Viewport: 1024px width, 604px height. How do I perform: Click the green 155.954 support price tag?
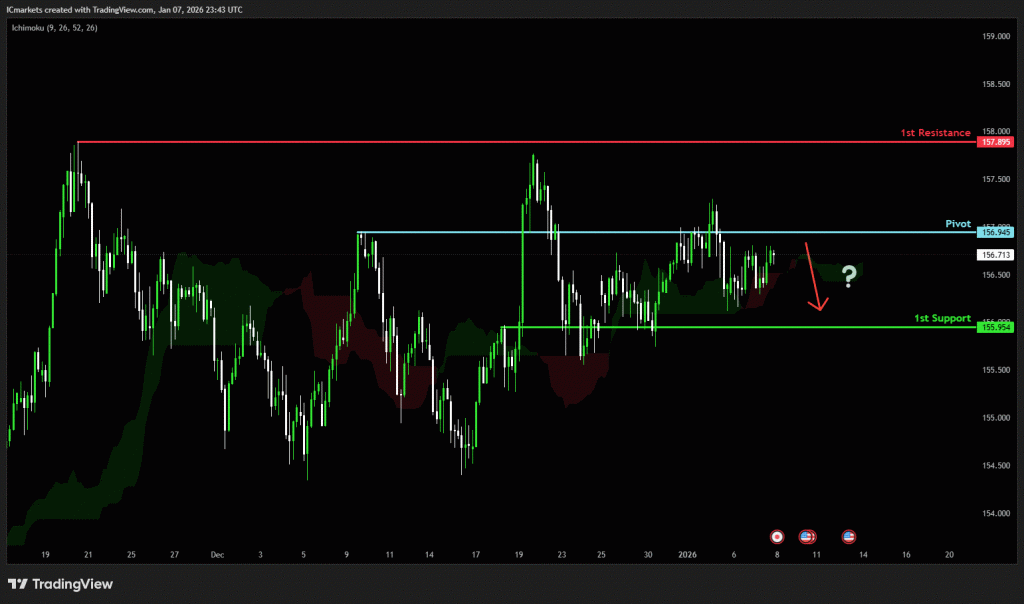pos(996,327)
